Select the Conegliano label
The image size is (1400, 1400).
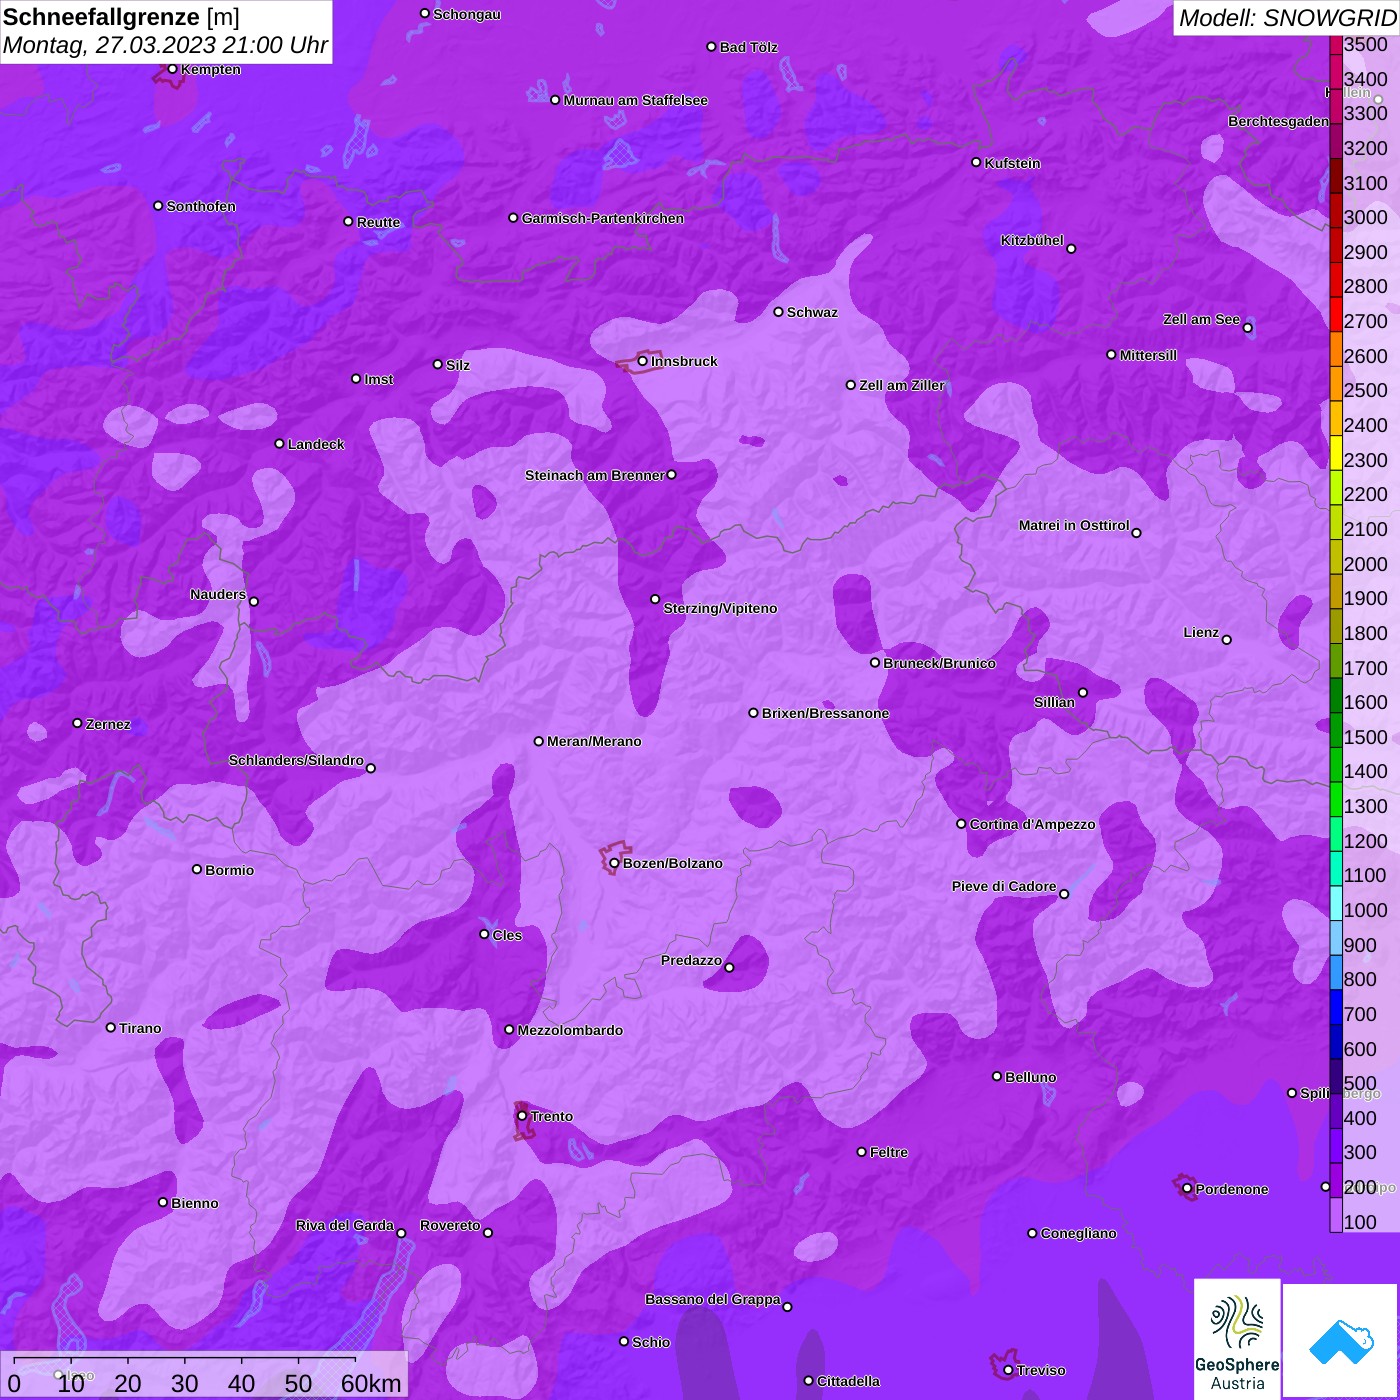coord(1079,1233)
